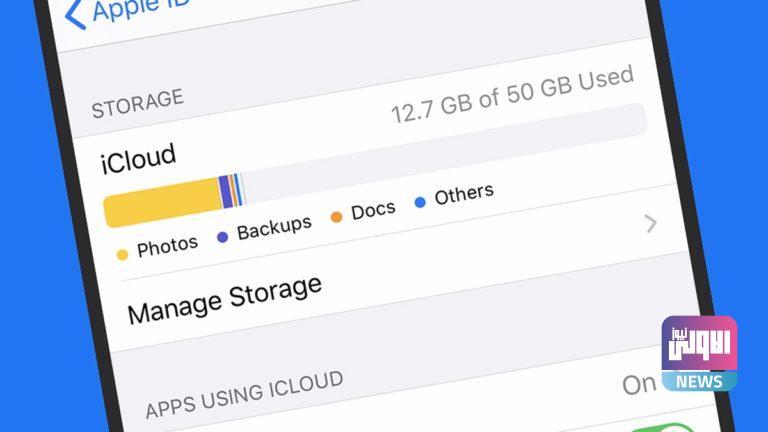Select the Backups storage label
This screenshot has height=432, width=768.
coord(274,228)
